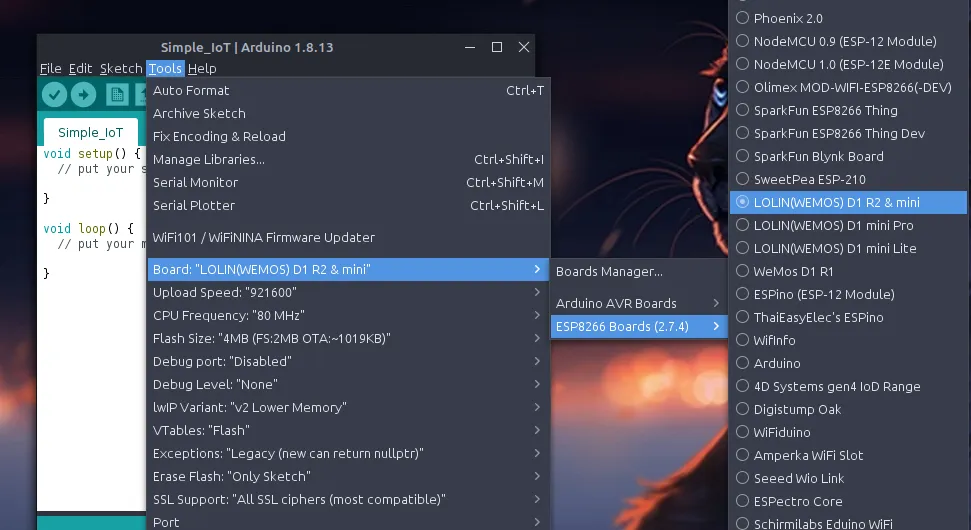Maximize the Arduino window
Screen dimensions: 971x530
coord(497,47)
